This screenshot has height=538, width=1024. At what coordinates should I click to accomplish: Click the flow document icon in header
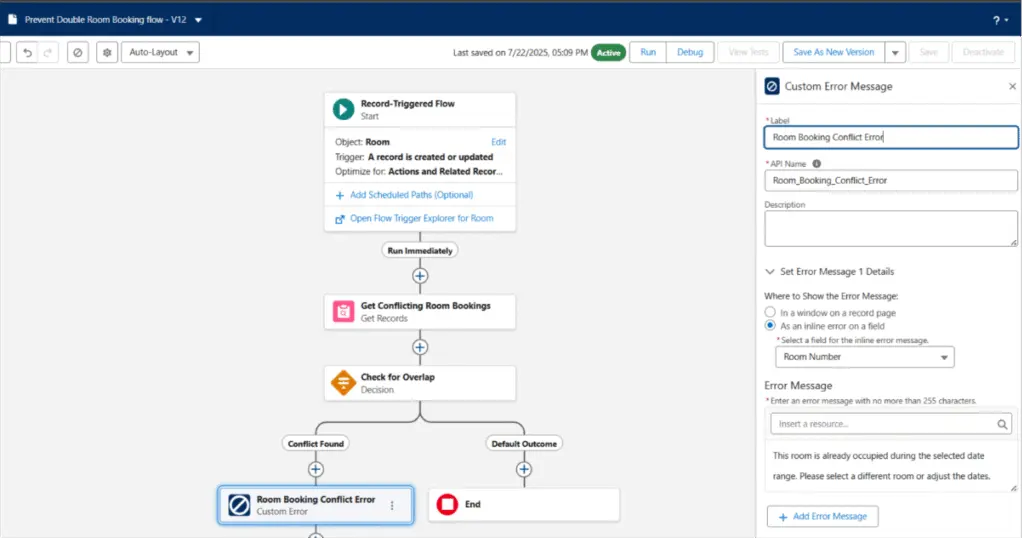(x=12, y=20)
